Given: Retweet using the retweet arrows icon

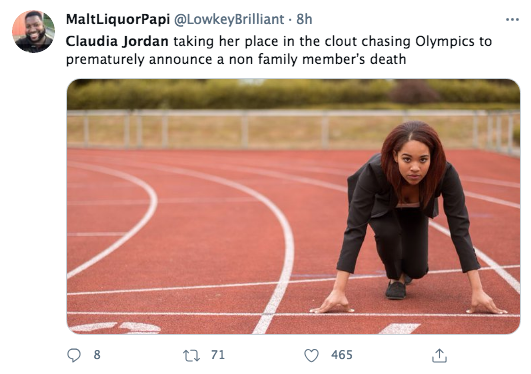Looking at the screenshot, I should click(x=191, y=356).
